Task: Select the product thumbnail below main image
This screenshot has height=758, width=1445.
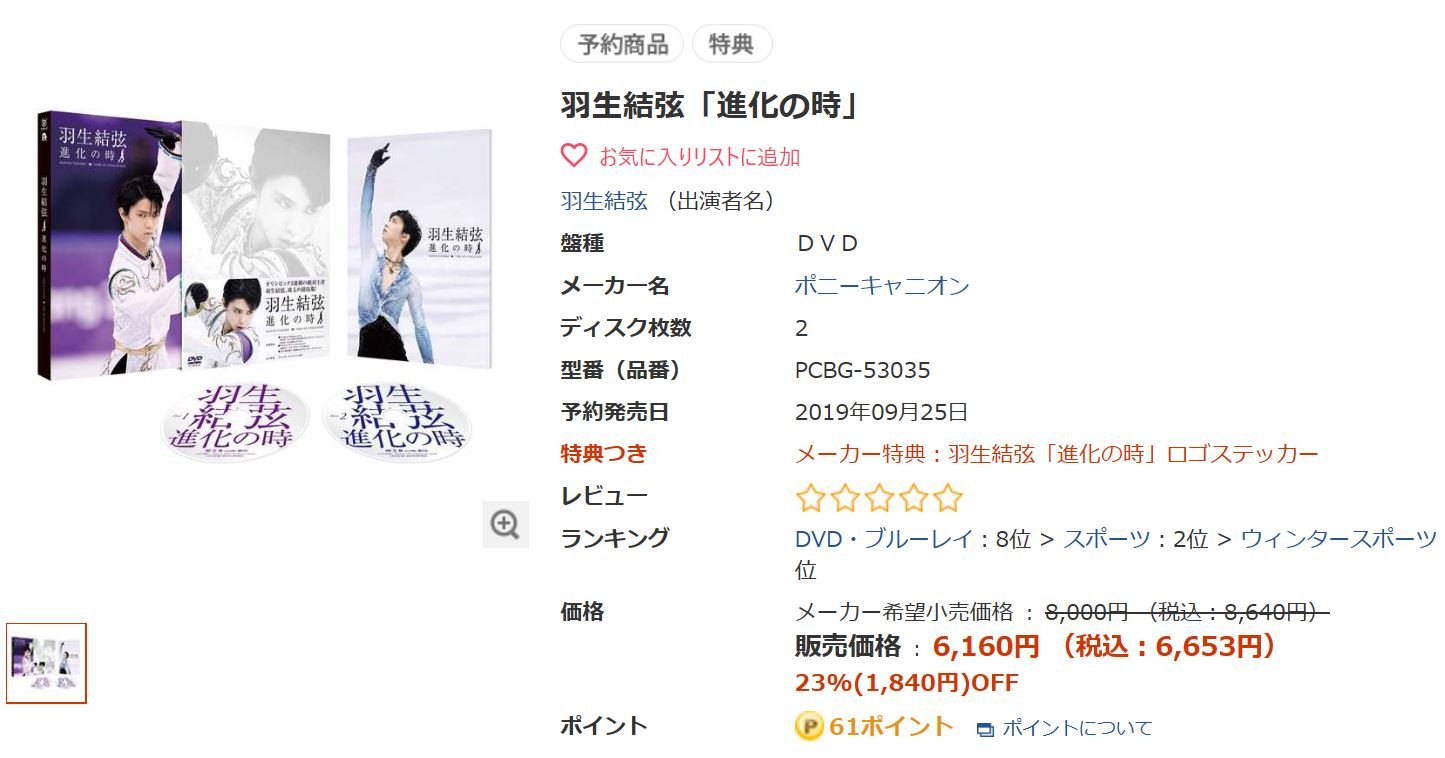Action: 46,663
